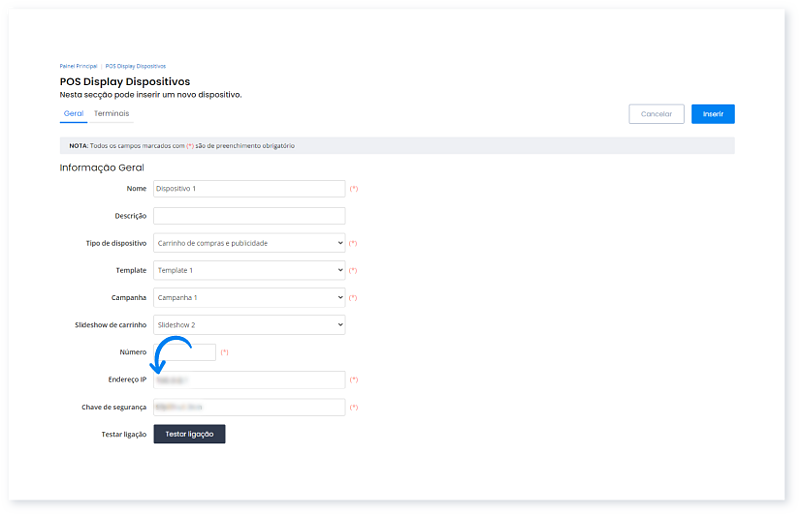This screenshot has width=800, height=515.
Task: Click into the Número input box
Action: [x=186, y=352]
